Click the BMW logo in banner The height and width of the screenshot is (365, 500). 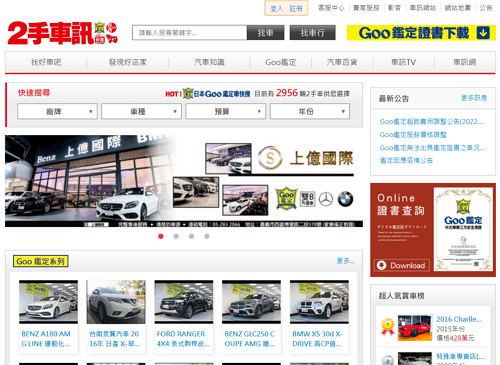coord(345,199)
